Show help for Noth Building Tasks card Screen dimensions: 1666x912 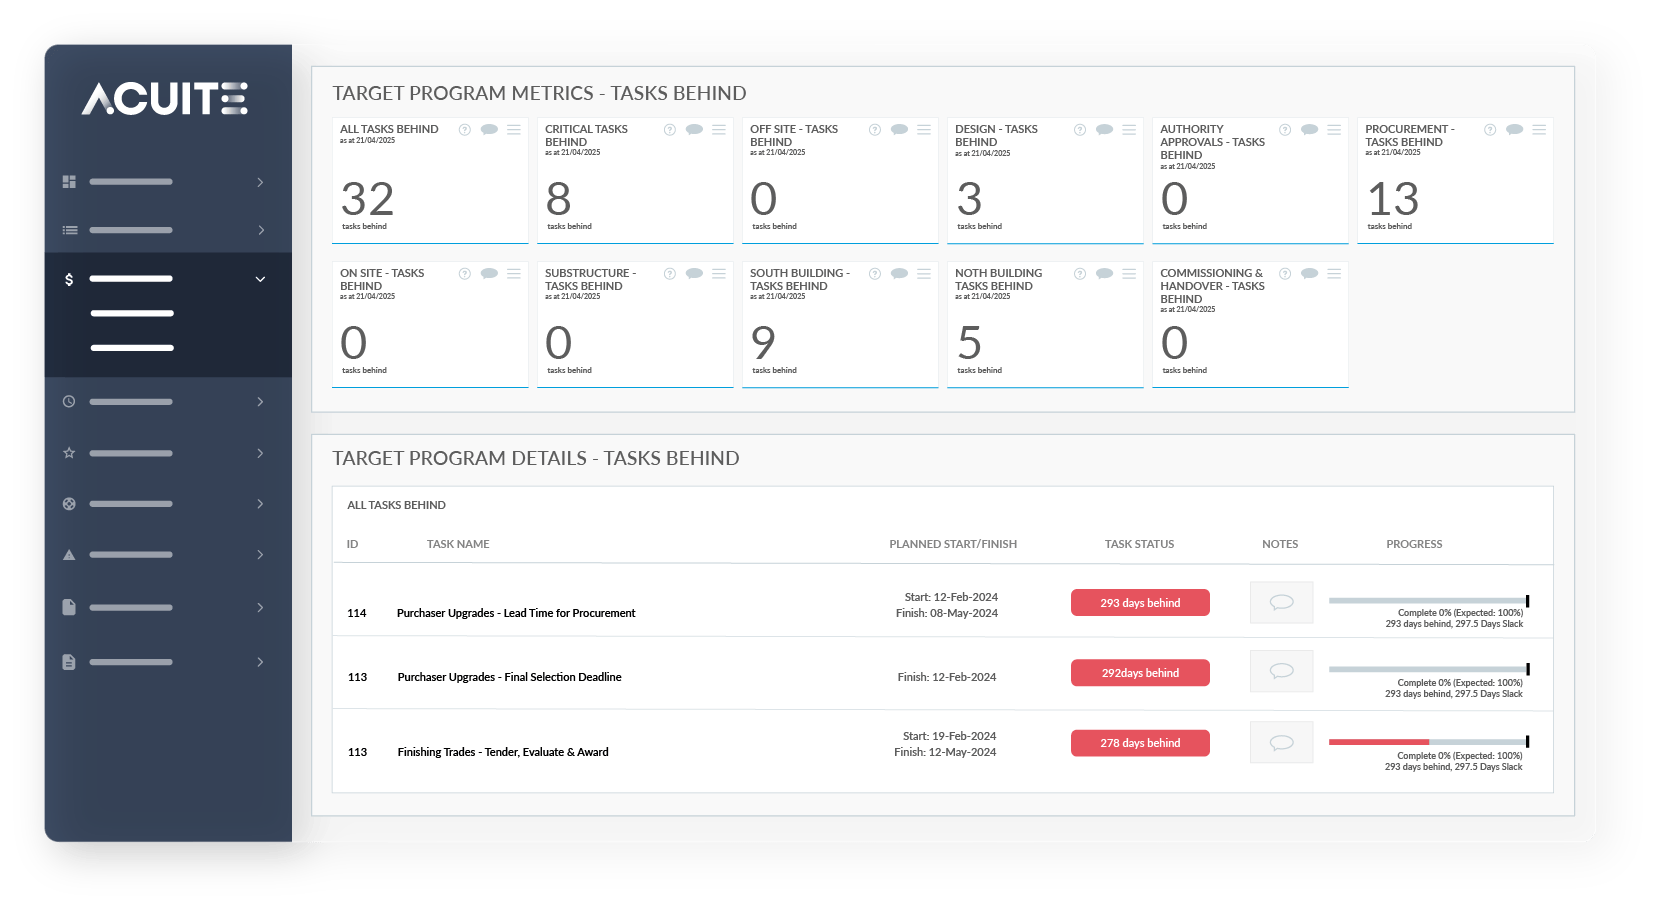coord(1080,274)
